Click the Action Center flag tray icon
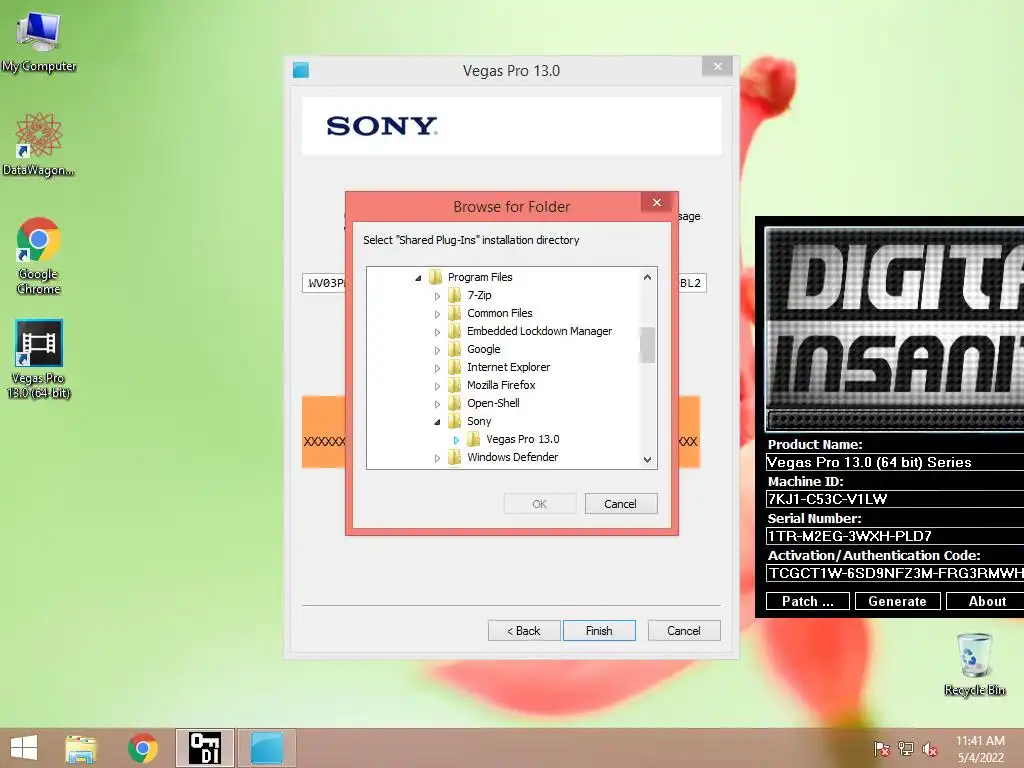Image resolution: width=1024 pixels, height=768 pixels. (x=882, y=749)
